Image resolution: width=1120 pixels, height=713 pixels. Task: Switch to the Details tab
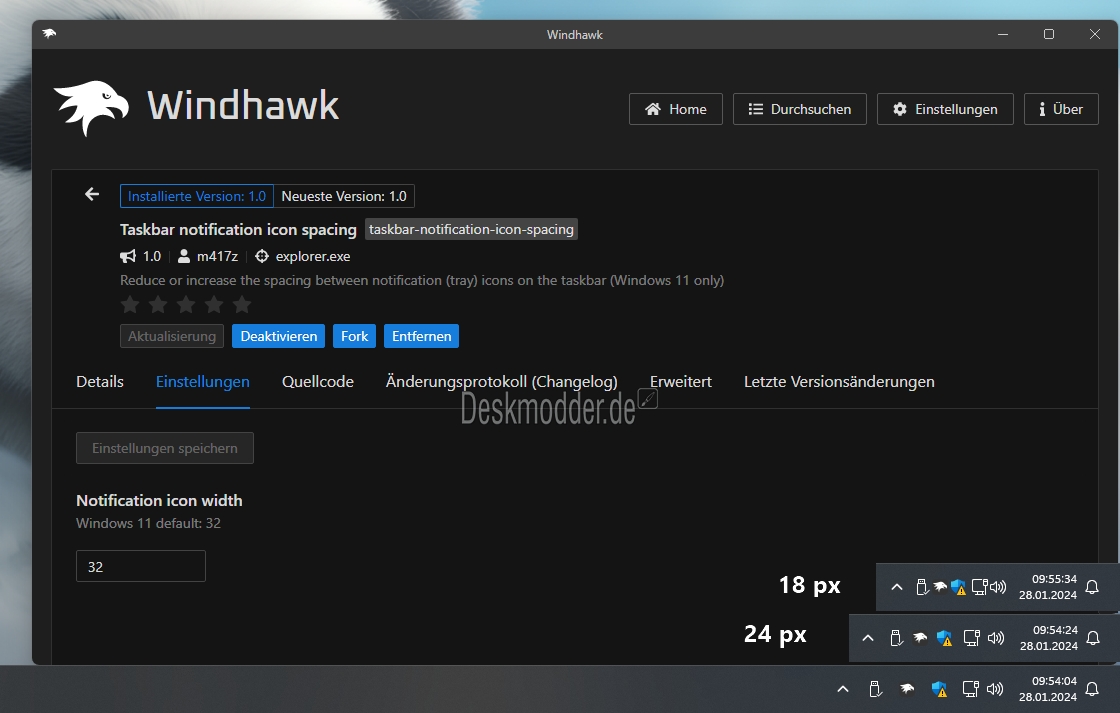coord(100,382)
